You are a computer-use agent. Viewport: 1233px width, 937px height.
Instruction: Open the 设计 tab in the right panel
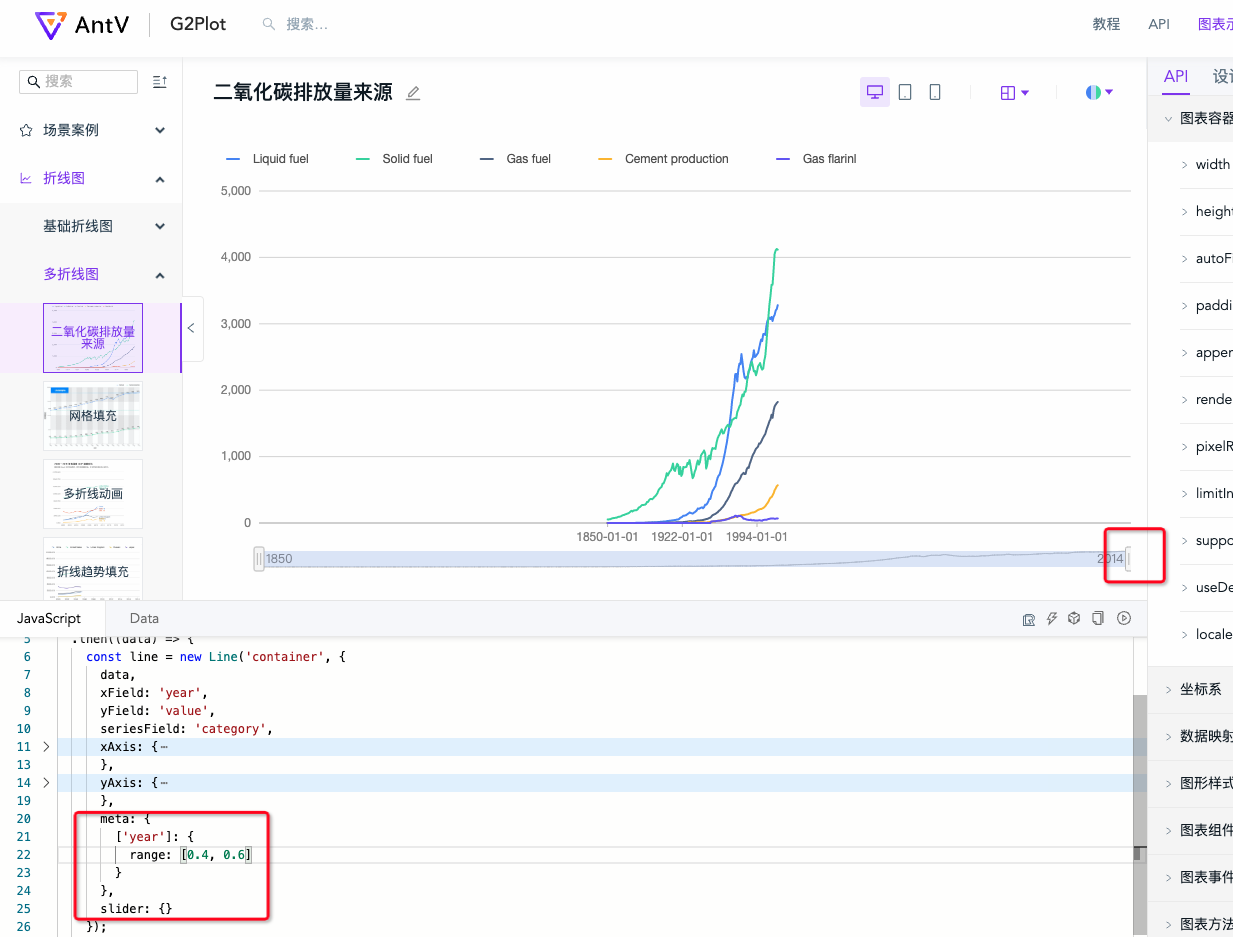pyautogui.click(x=1222, y=76)
